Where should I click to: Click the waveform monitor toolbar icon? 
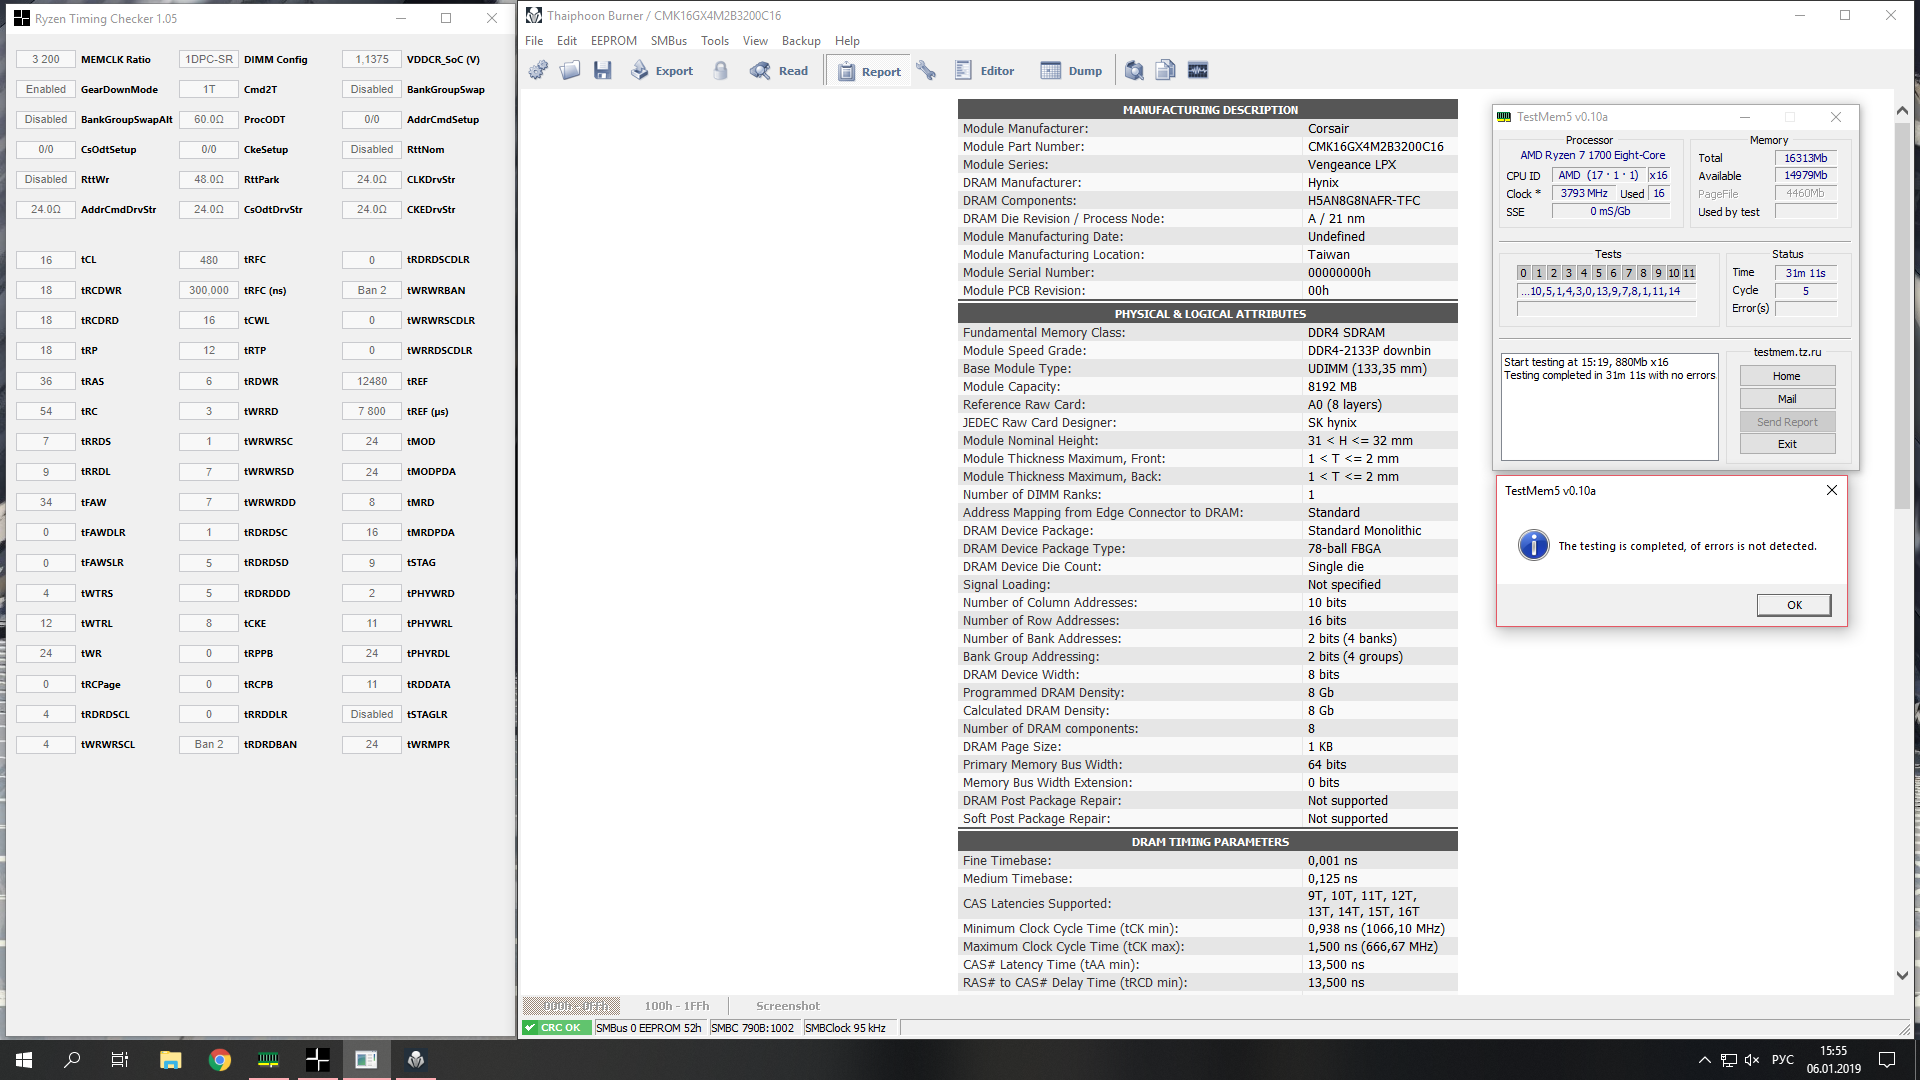pos(1197,71)
